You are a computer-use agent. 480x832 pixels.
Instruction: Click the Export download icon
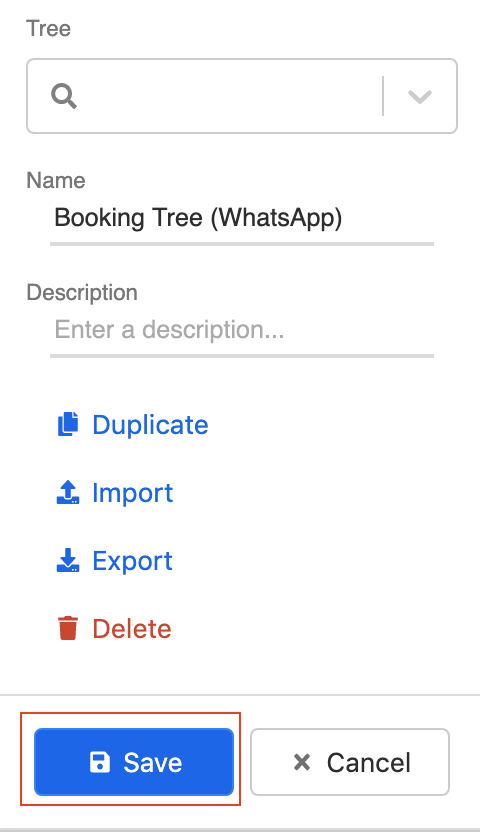pyautogui.click(x=68, y=560)
